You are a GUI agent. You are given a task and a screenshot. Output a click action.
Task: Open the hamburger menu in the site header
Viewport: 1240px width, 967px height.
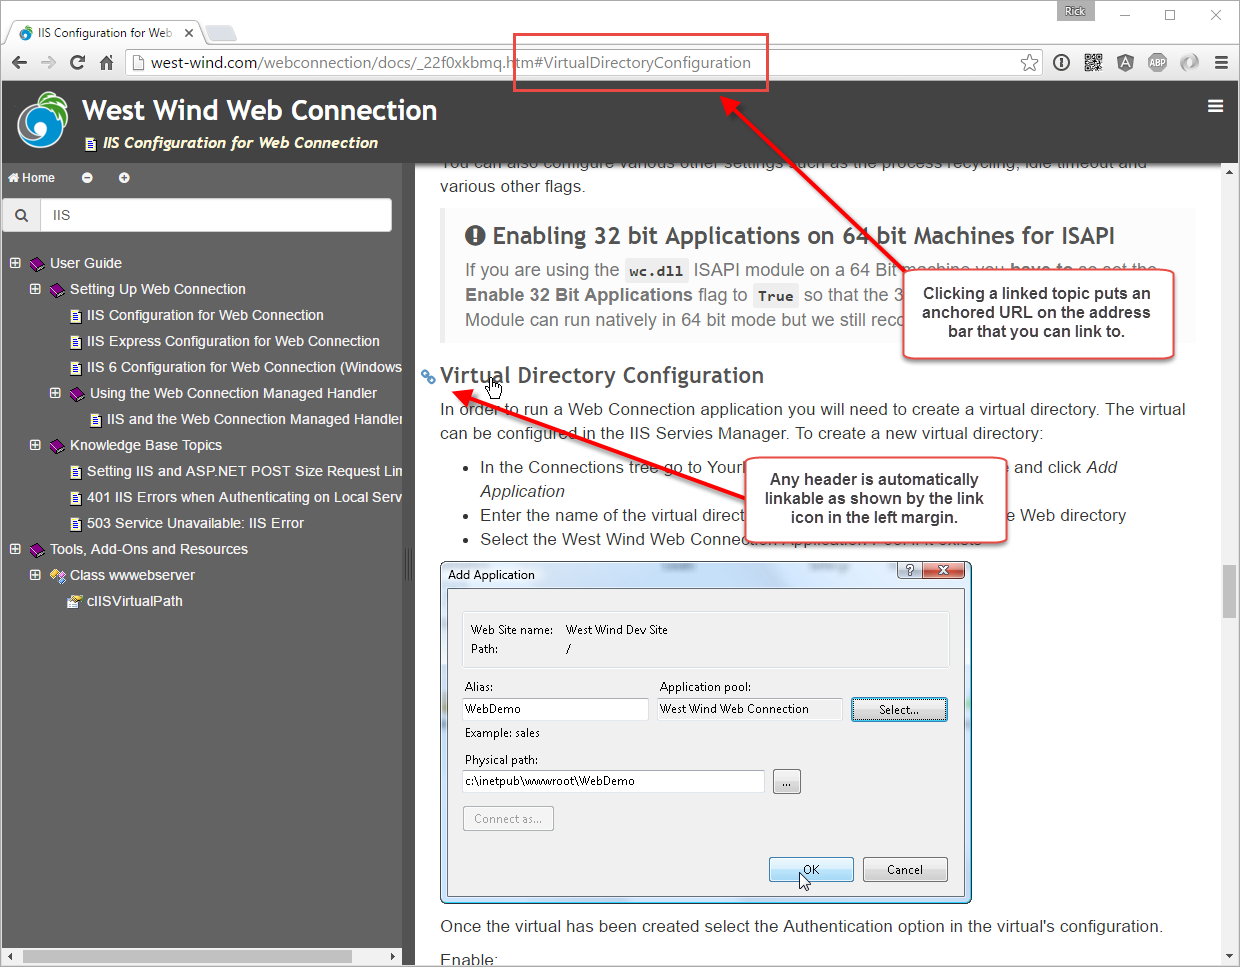[x=1215, y=106]
